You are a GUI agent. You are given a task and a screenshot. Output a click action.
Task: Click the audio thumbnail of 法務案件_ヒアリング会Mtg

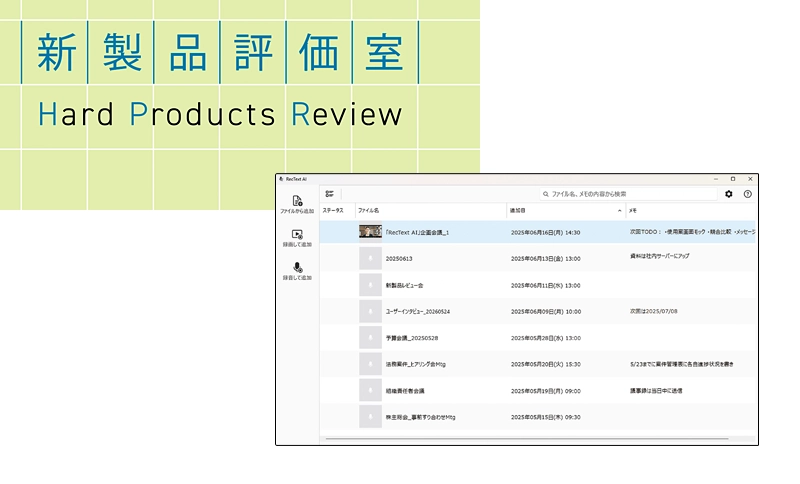tap(370, 364)
